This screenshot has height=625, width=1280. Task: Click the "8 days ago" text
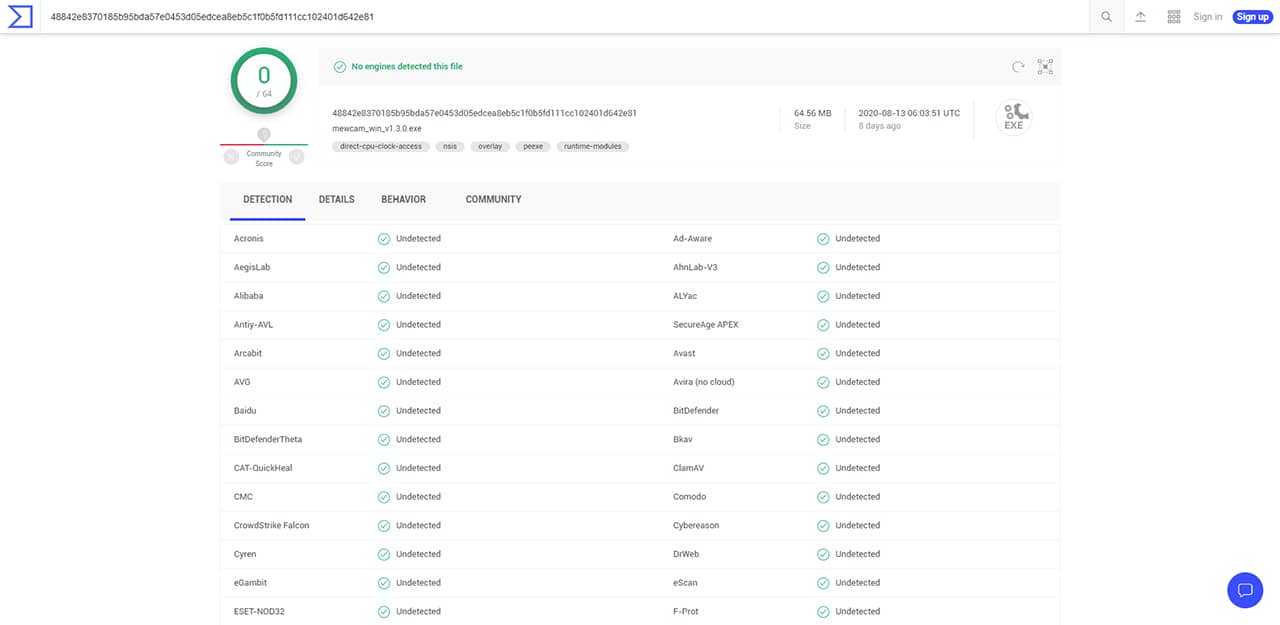click(x=879, y=126)
